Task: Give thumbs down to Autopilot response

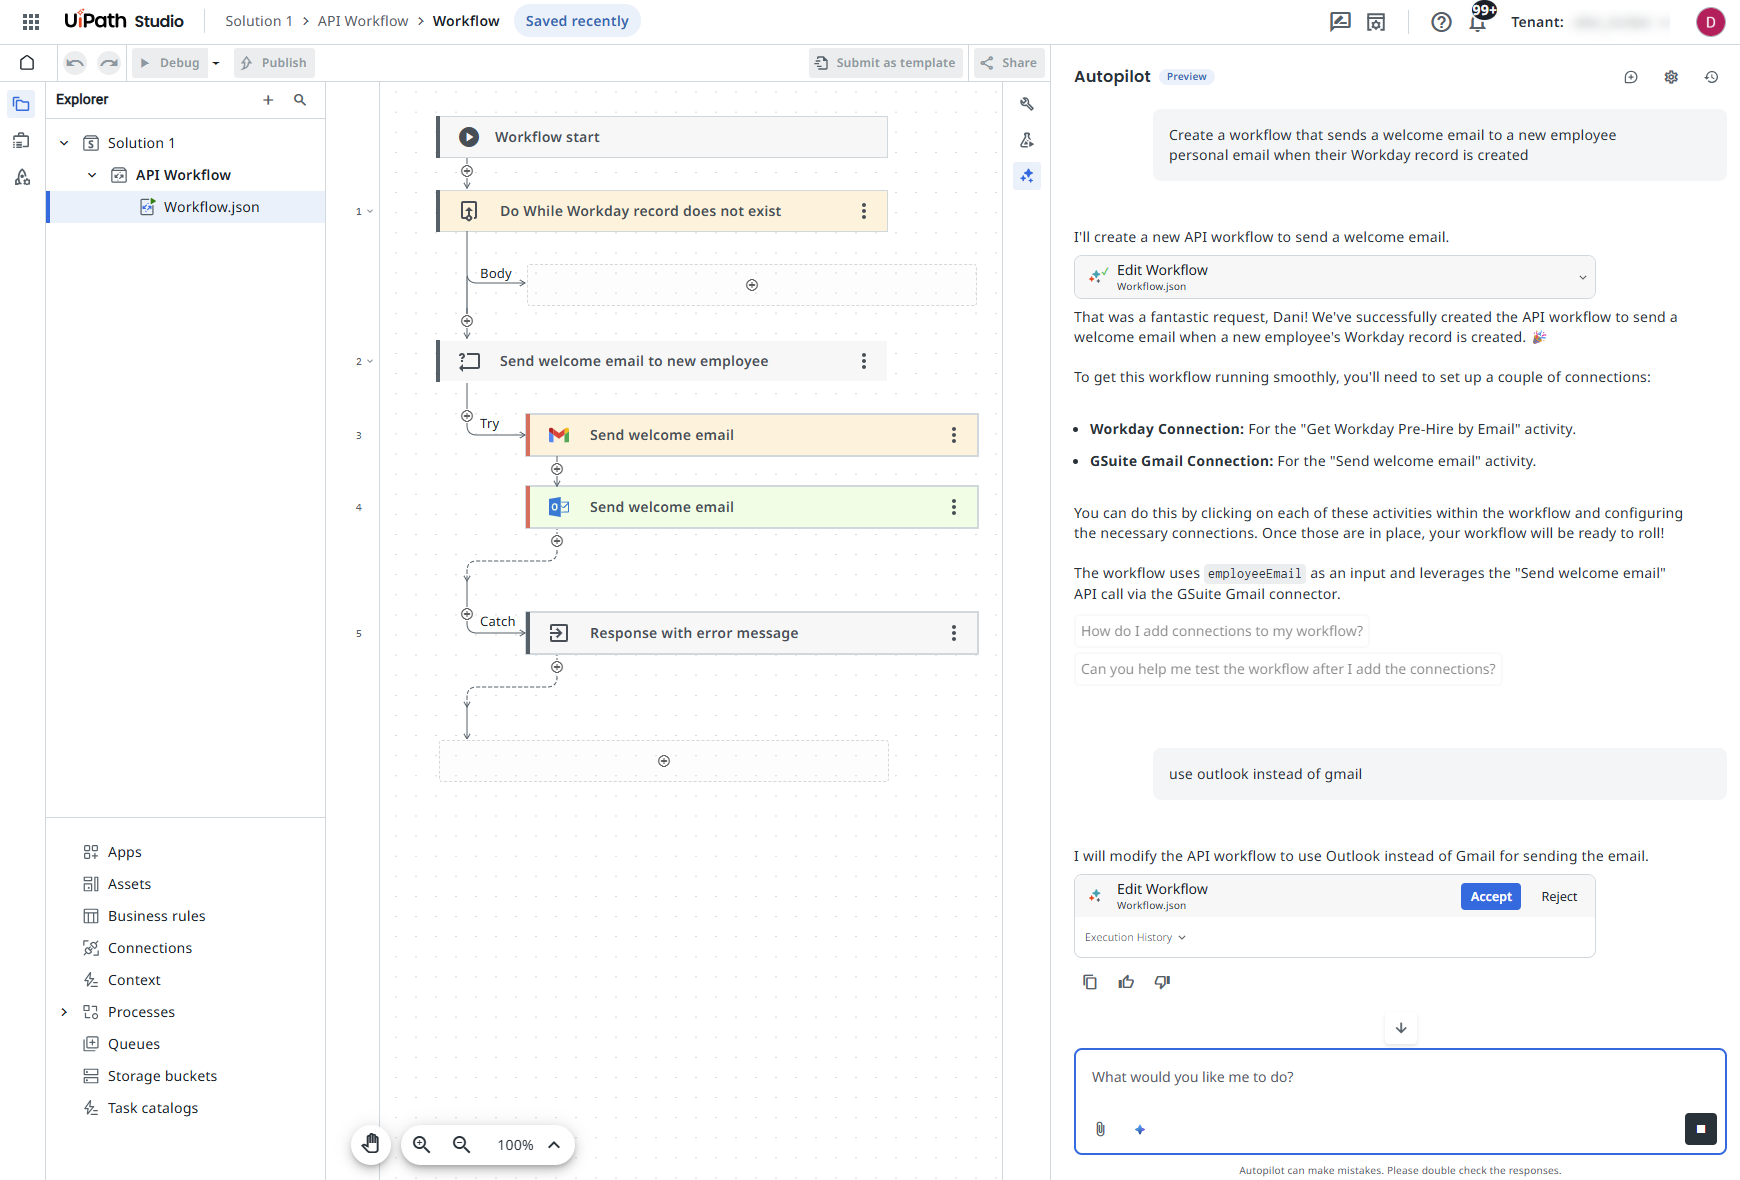Action: 1162,982
